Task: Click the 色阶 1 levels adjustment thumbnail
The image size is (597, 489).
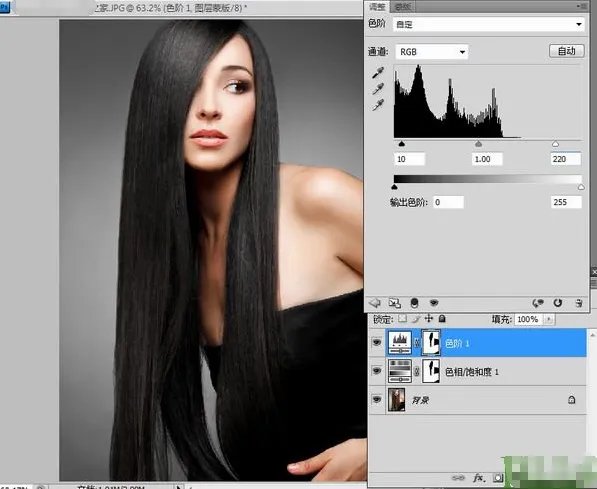Action: coord(400,343)
